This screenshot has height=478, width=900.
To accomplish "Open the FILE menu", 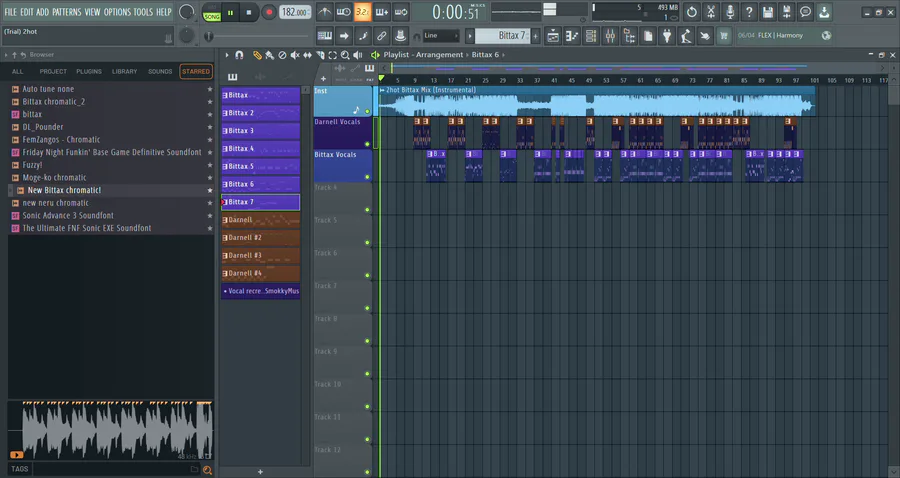I will pos(10,12).
